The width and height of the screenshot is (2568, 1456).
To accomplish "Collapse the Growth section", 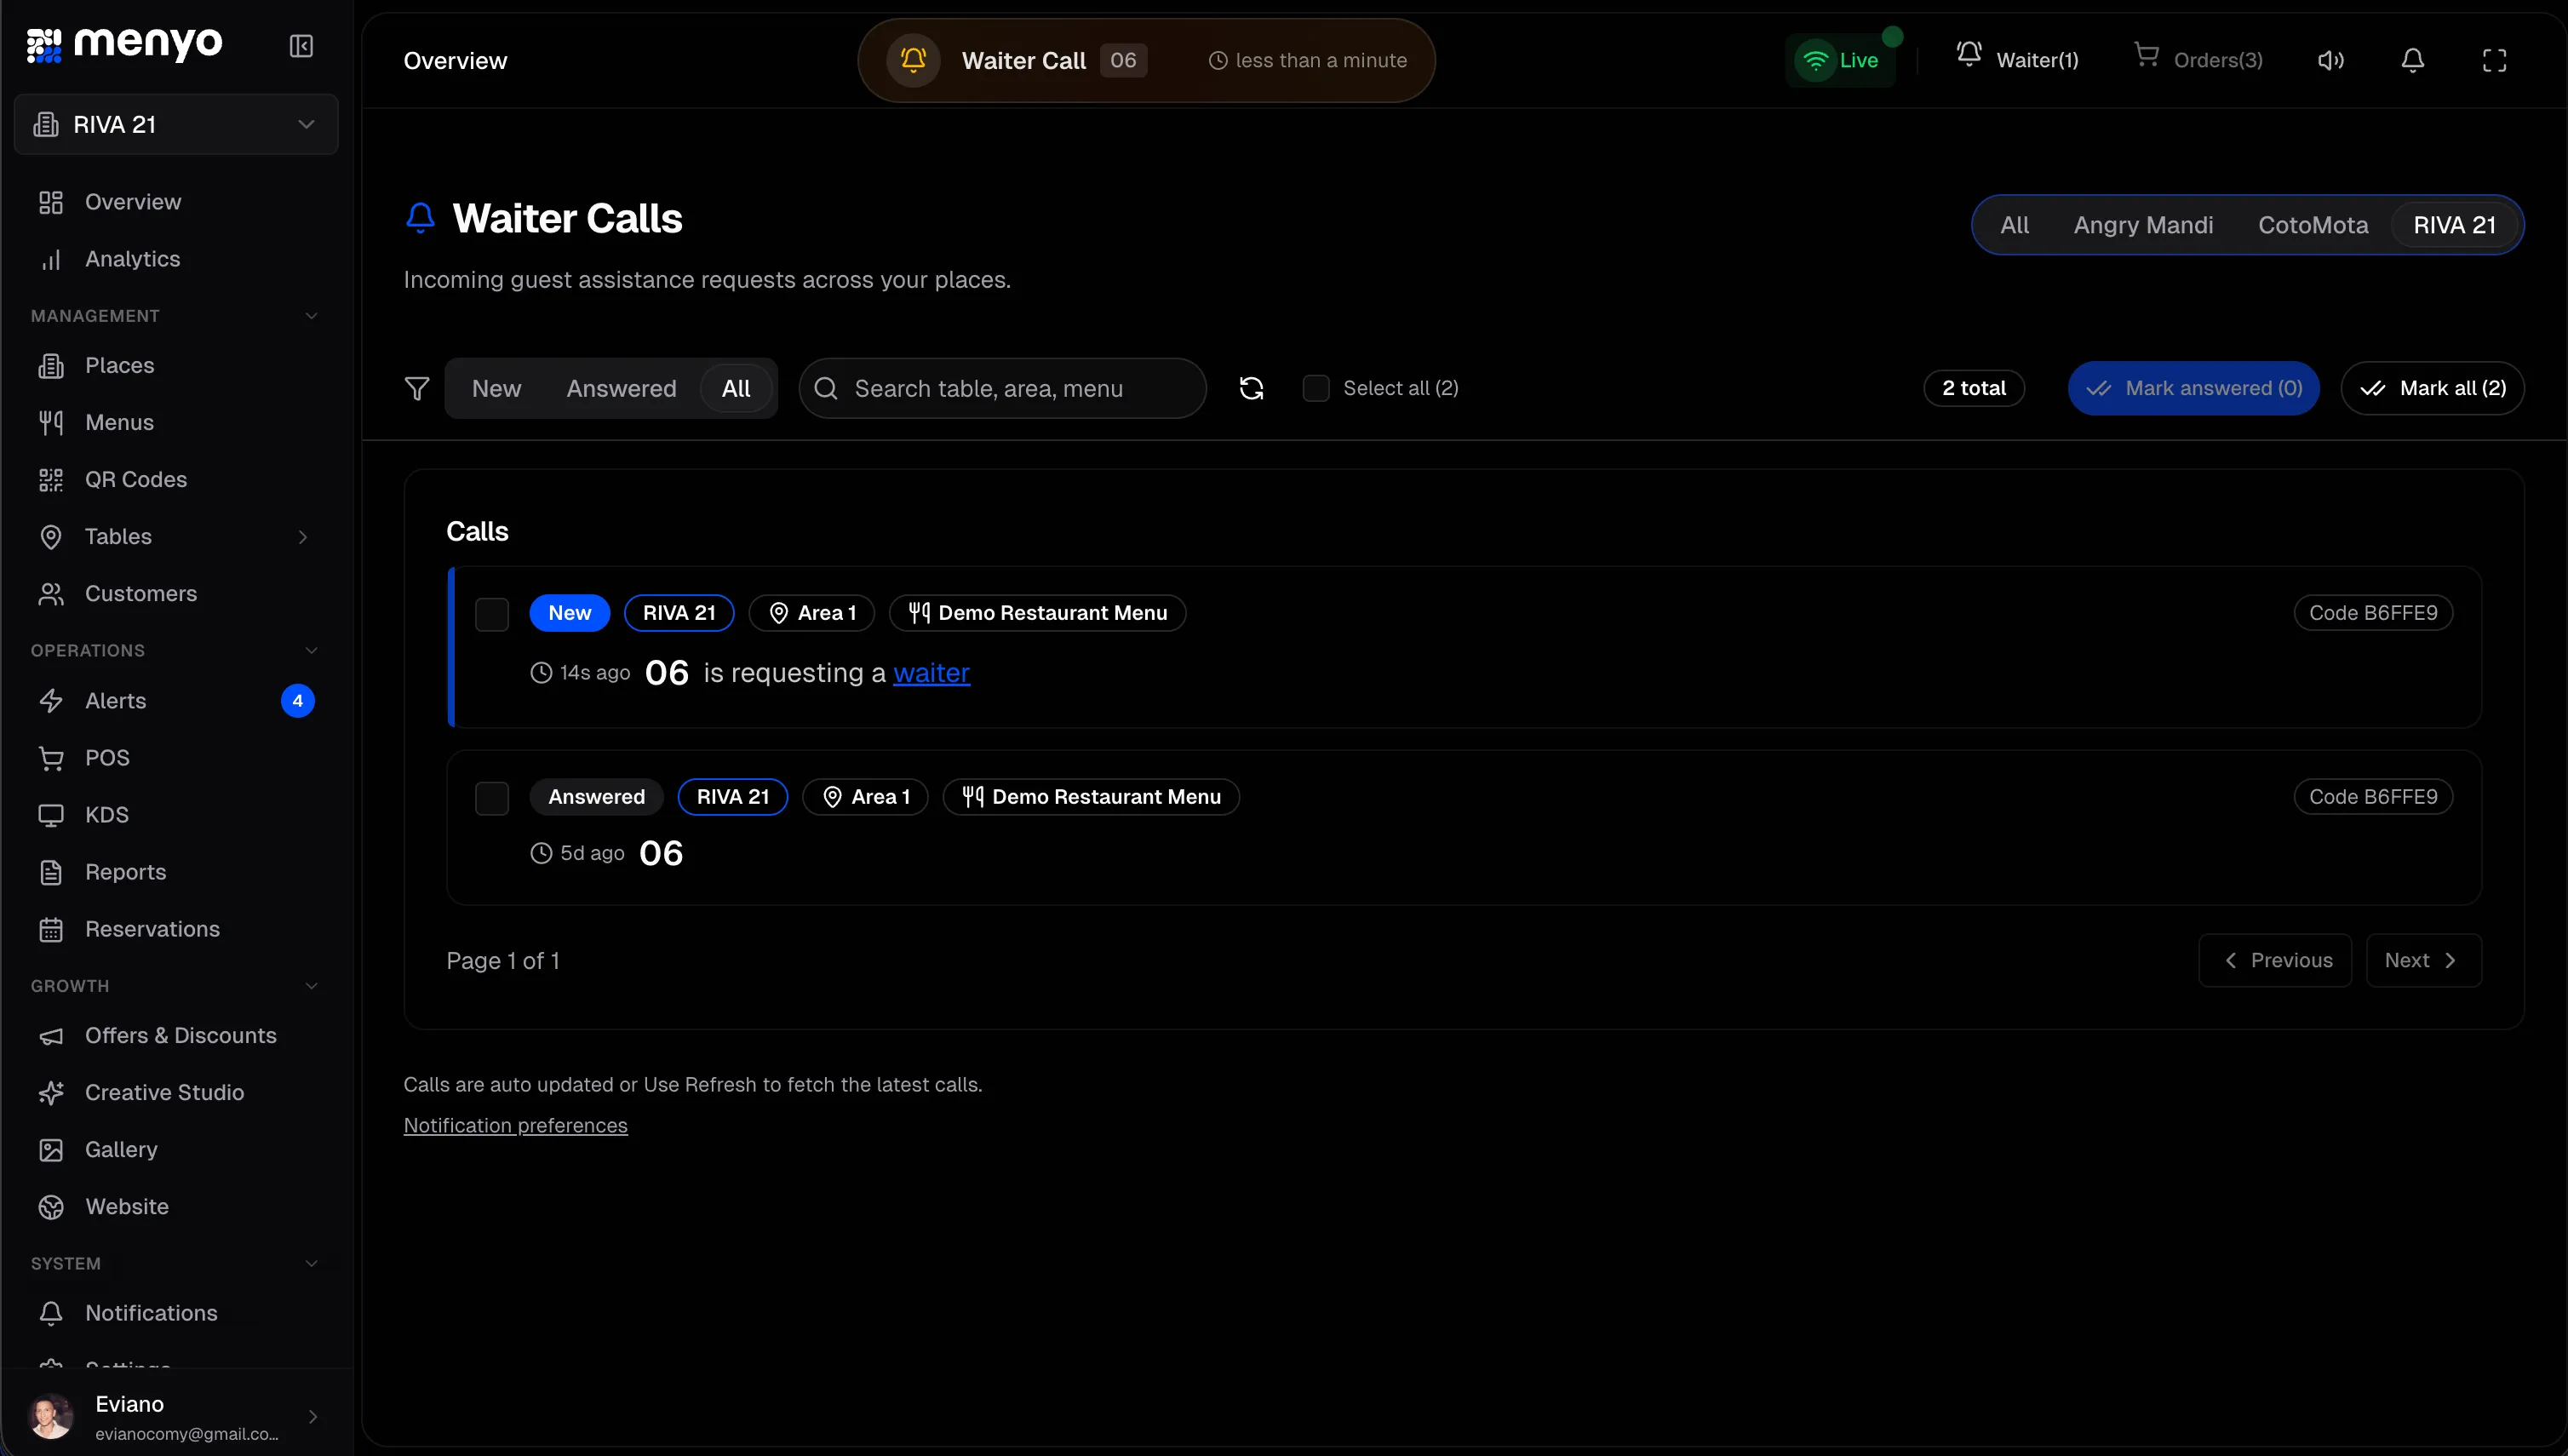I will coord(311,985).
